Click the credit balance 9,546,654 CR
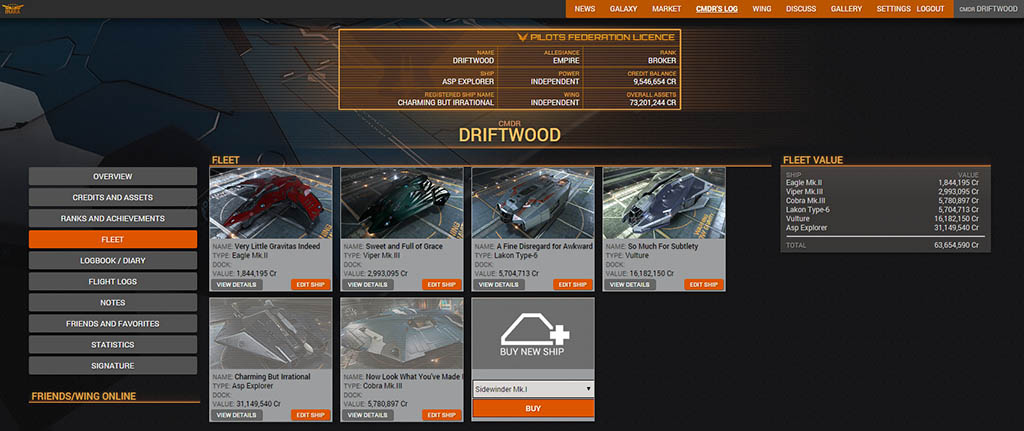This screenshot has height=431, width=1024. pyautogui.click(x=655, y=82)
